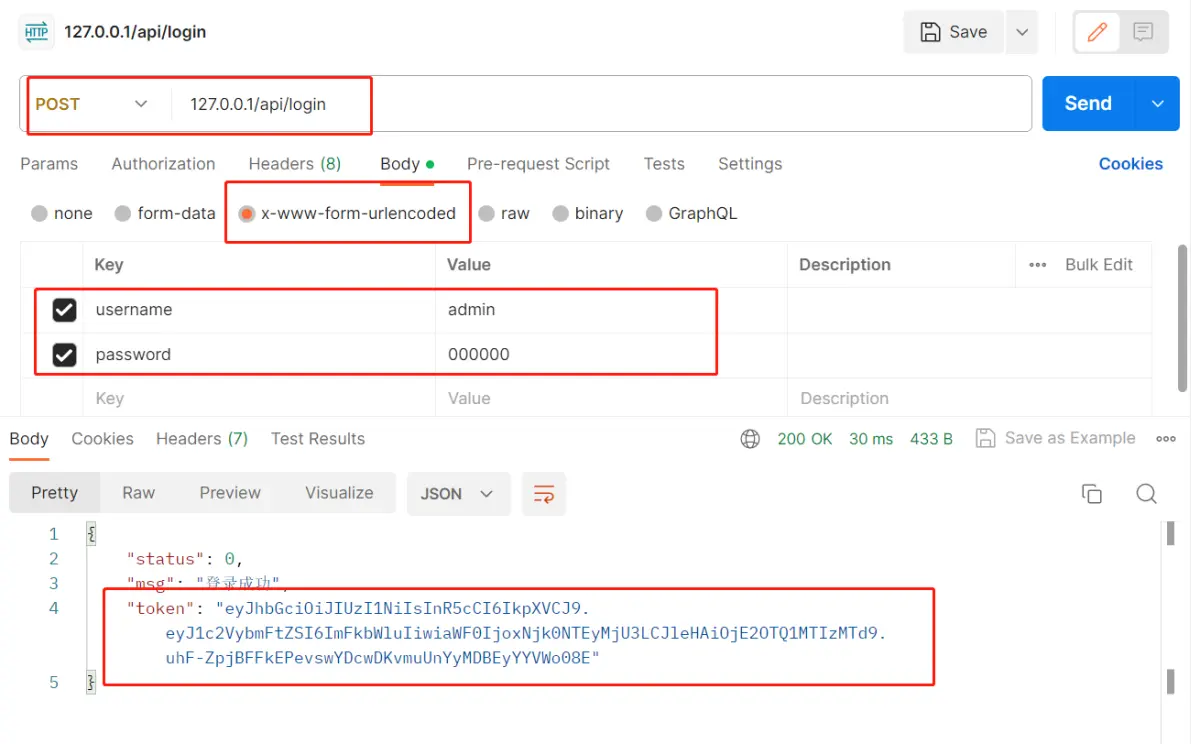The width and height of the screenshot is (1200, 744).
Task: Switch to the Headers (8) request tab
Action: (295, 164)
